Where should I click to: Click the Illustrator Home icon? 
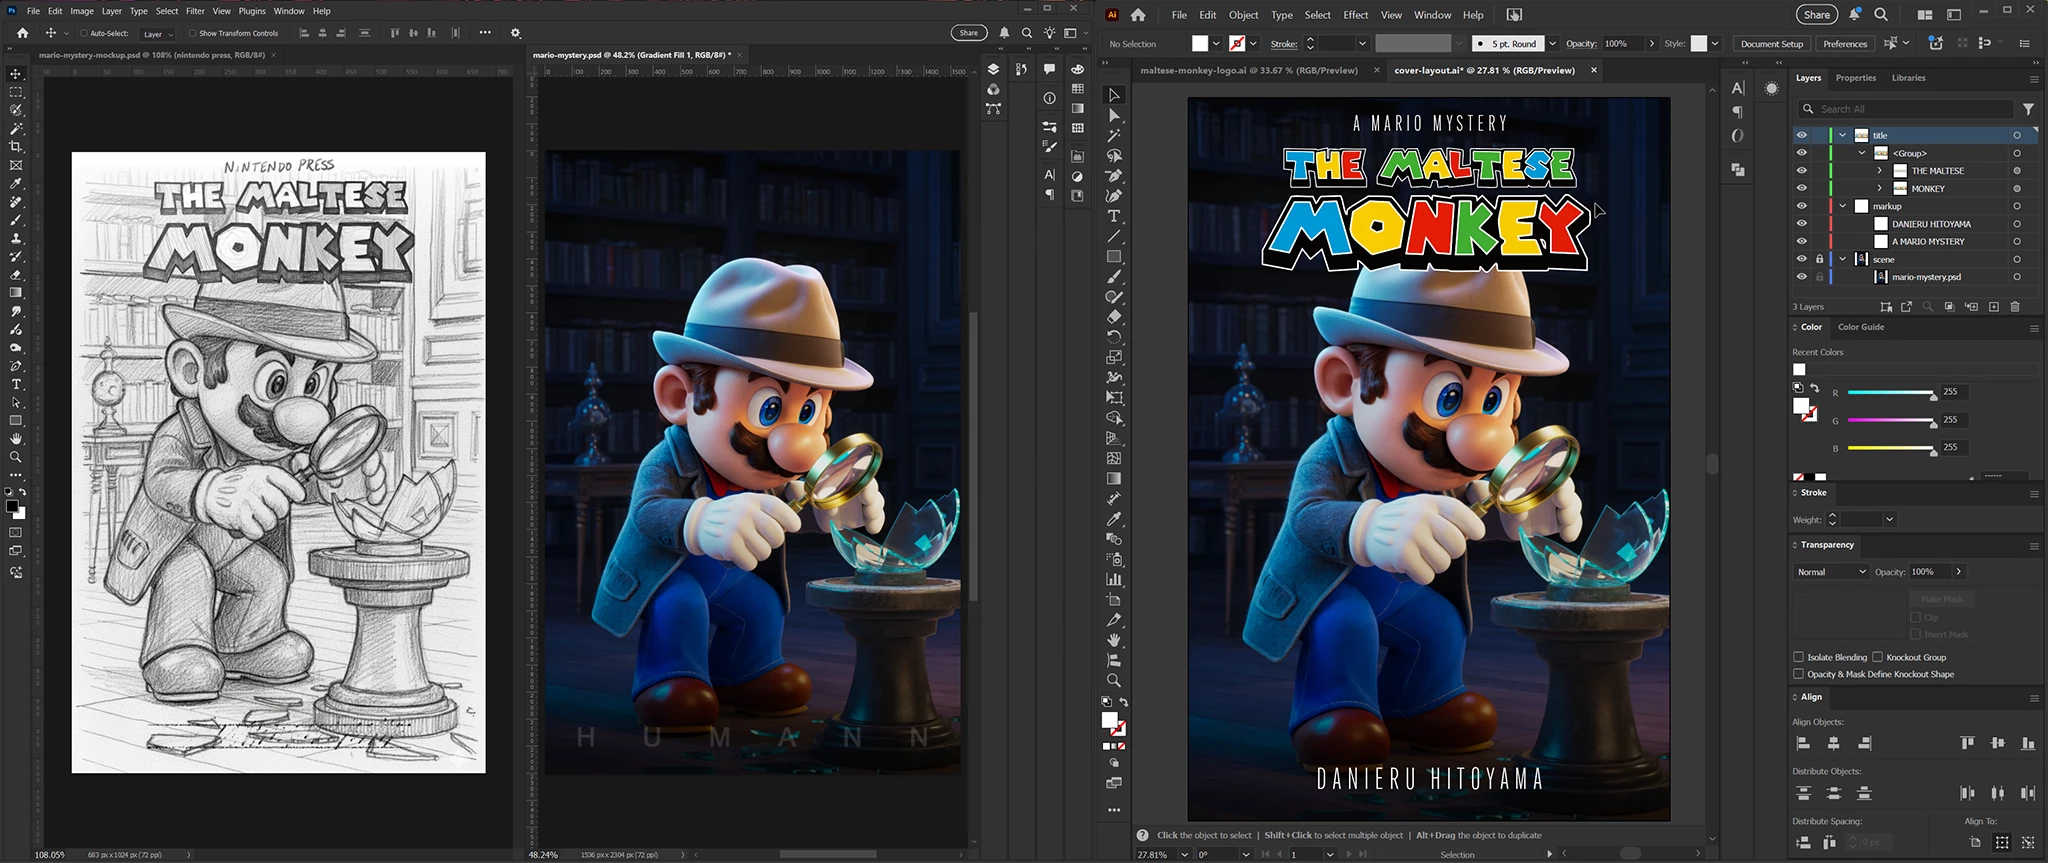point(1138,15)
